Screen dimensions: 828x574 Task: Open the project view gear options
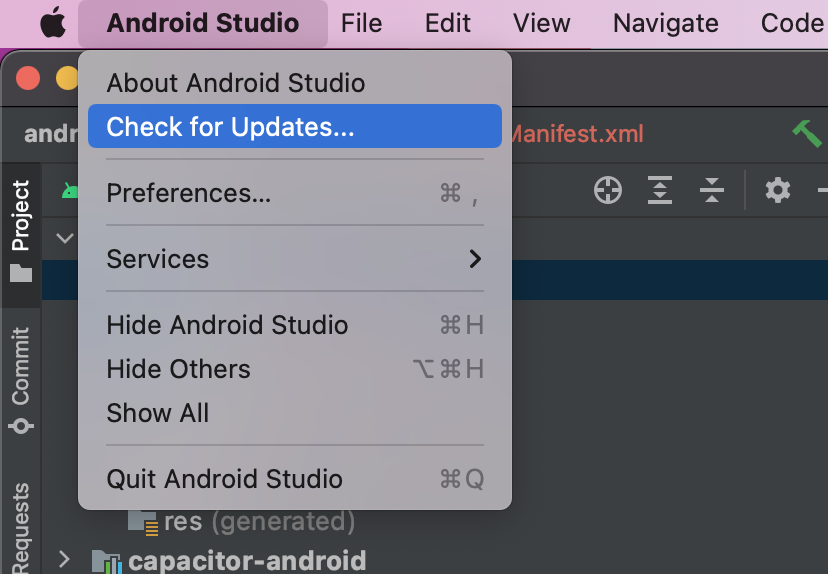(x=778, y=190)
